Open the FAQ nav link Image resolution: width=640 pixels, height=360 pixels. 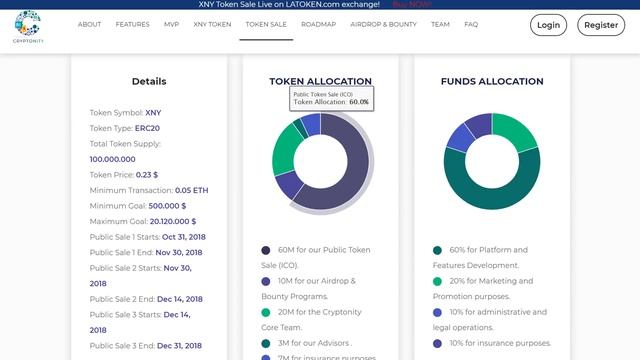tap(471, 24)
